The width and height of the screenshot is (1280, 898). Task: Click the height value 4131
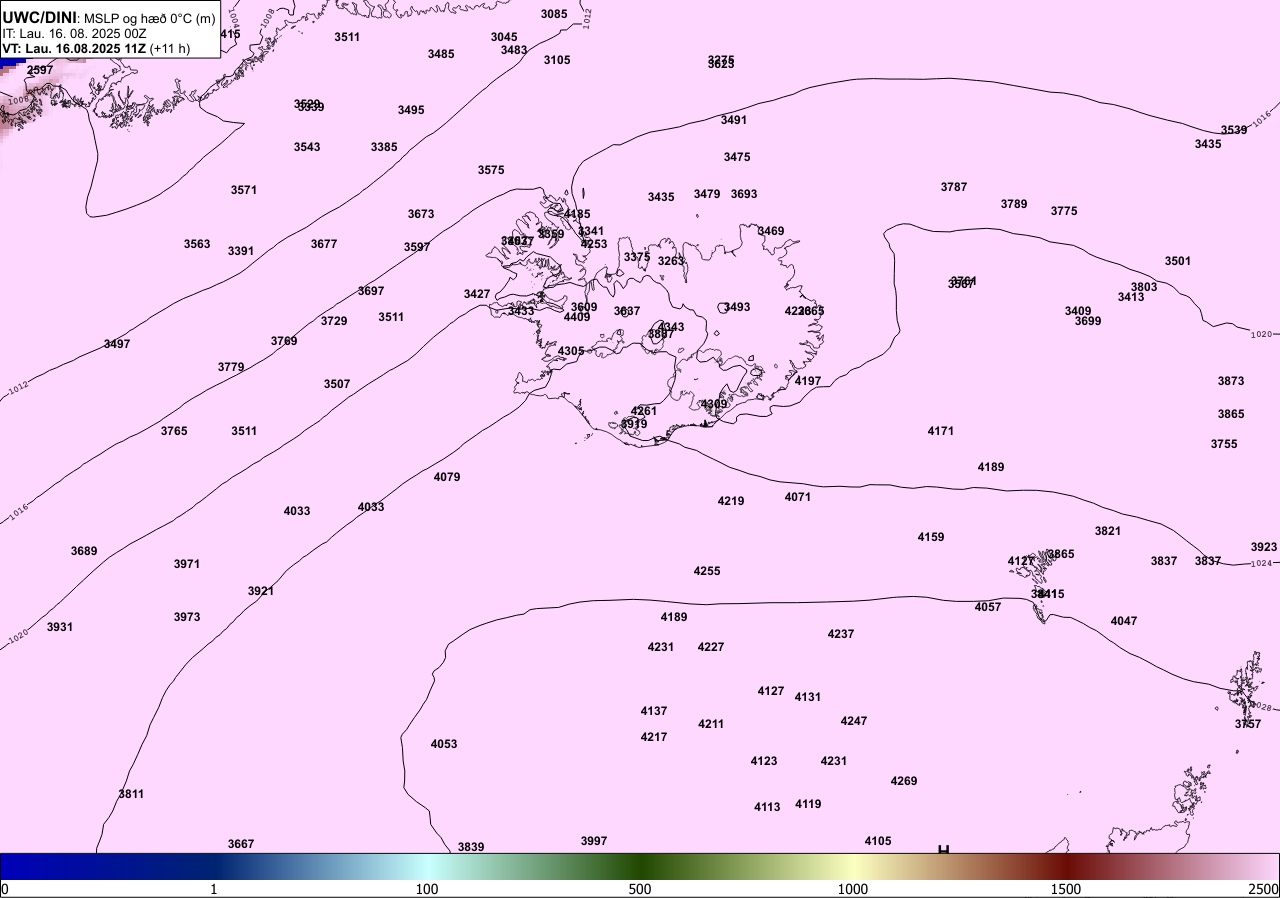(808, 697)
